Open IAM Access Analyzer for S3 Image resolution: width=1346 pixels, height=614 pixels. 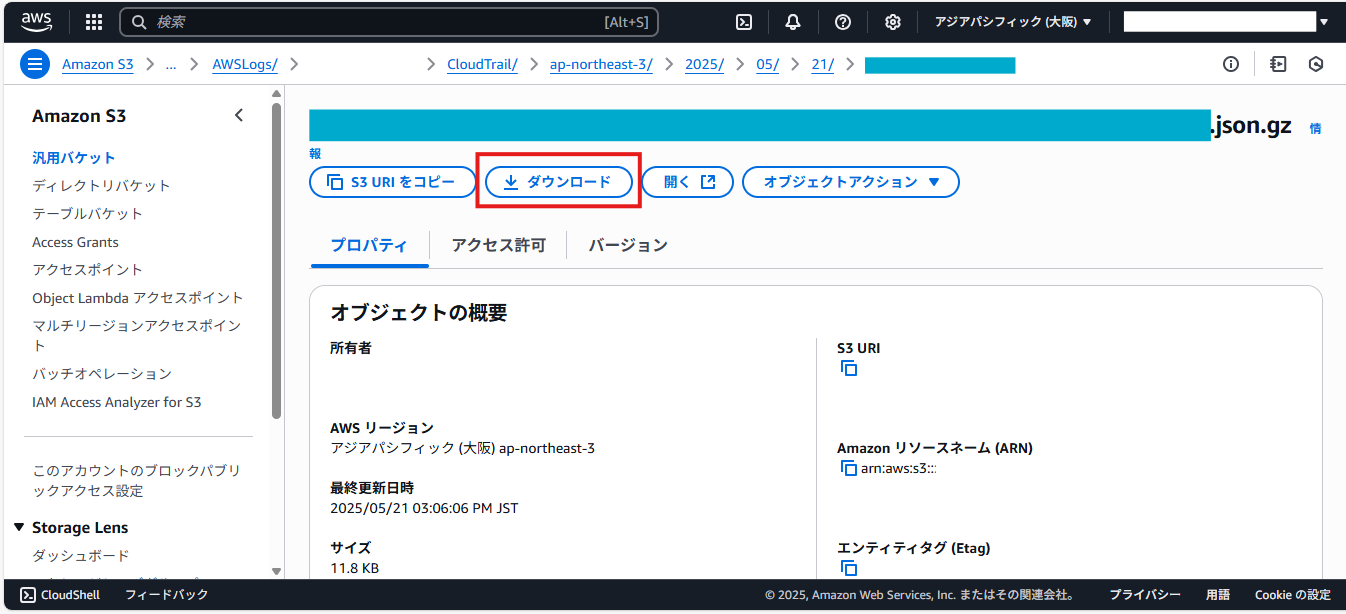click(117, 402)
